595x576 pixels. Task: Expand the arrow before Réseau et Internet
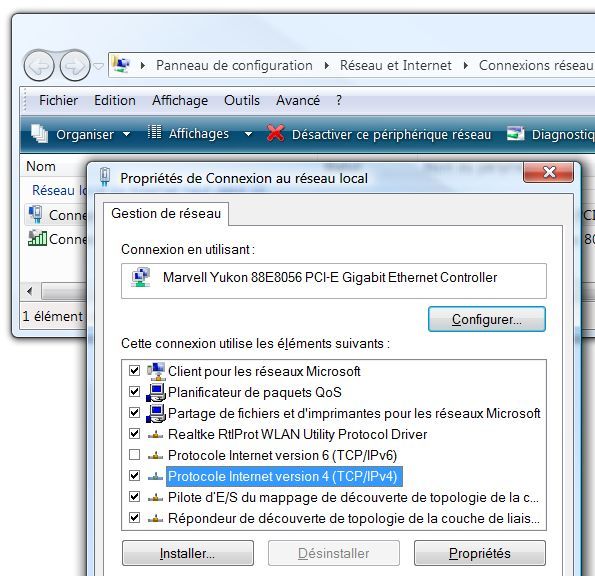coord(327,66)
